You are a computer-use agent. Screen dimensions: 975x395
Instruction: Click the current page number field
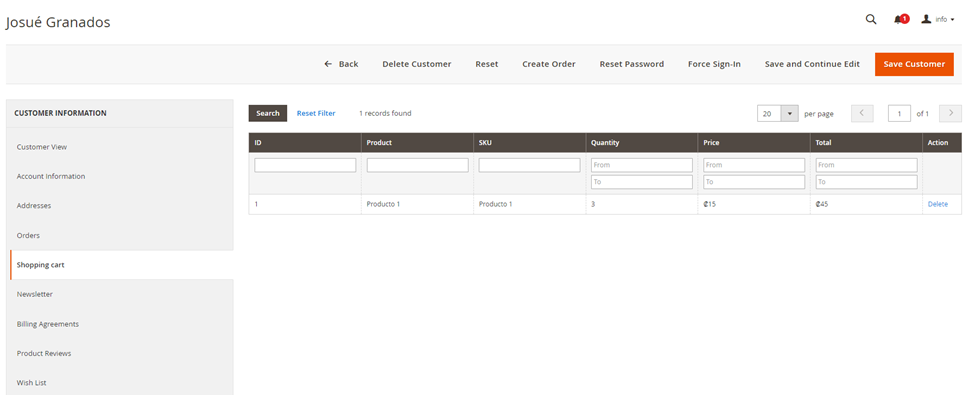(899, 114)
